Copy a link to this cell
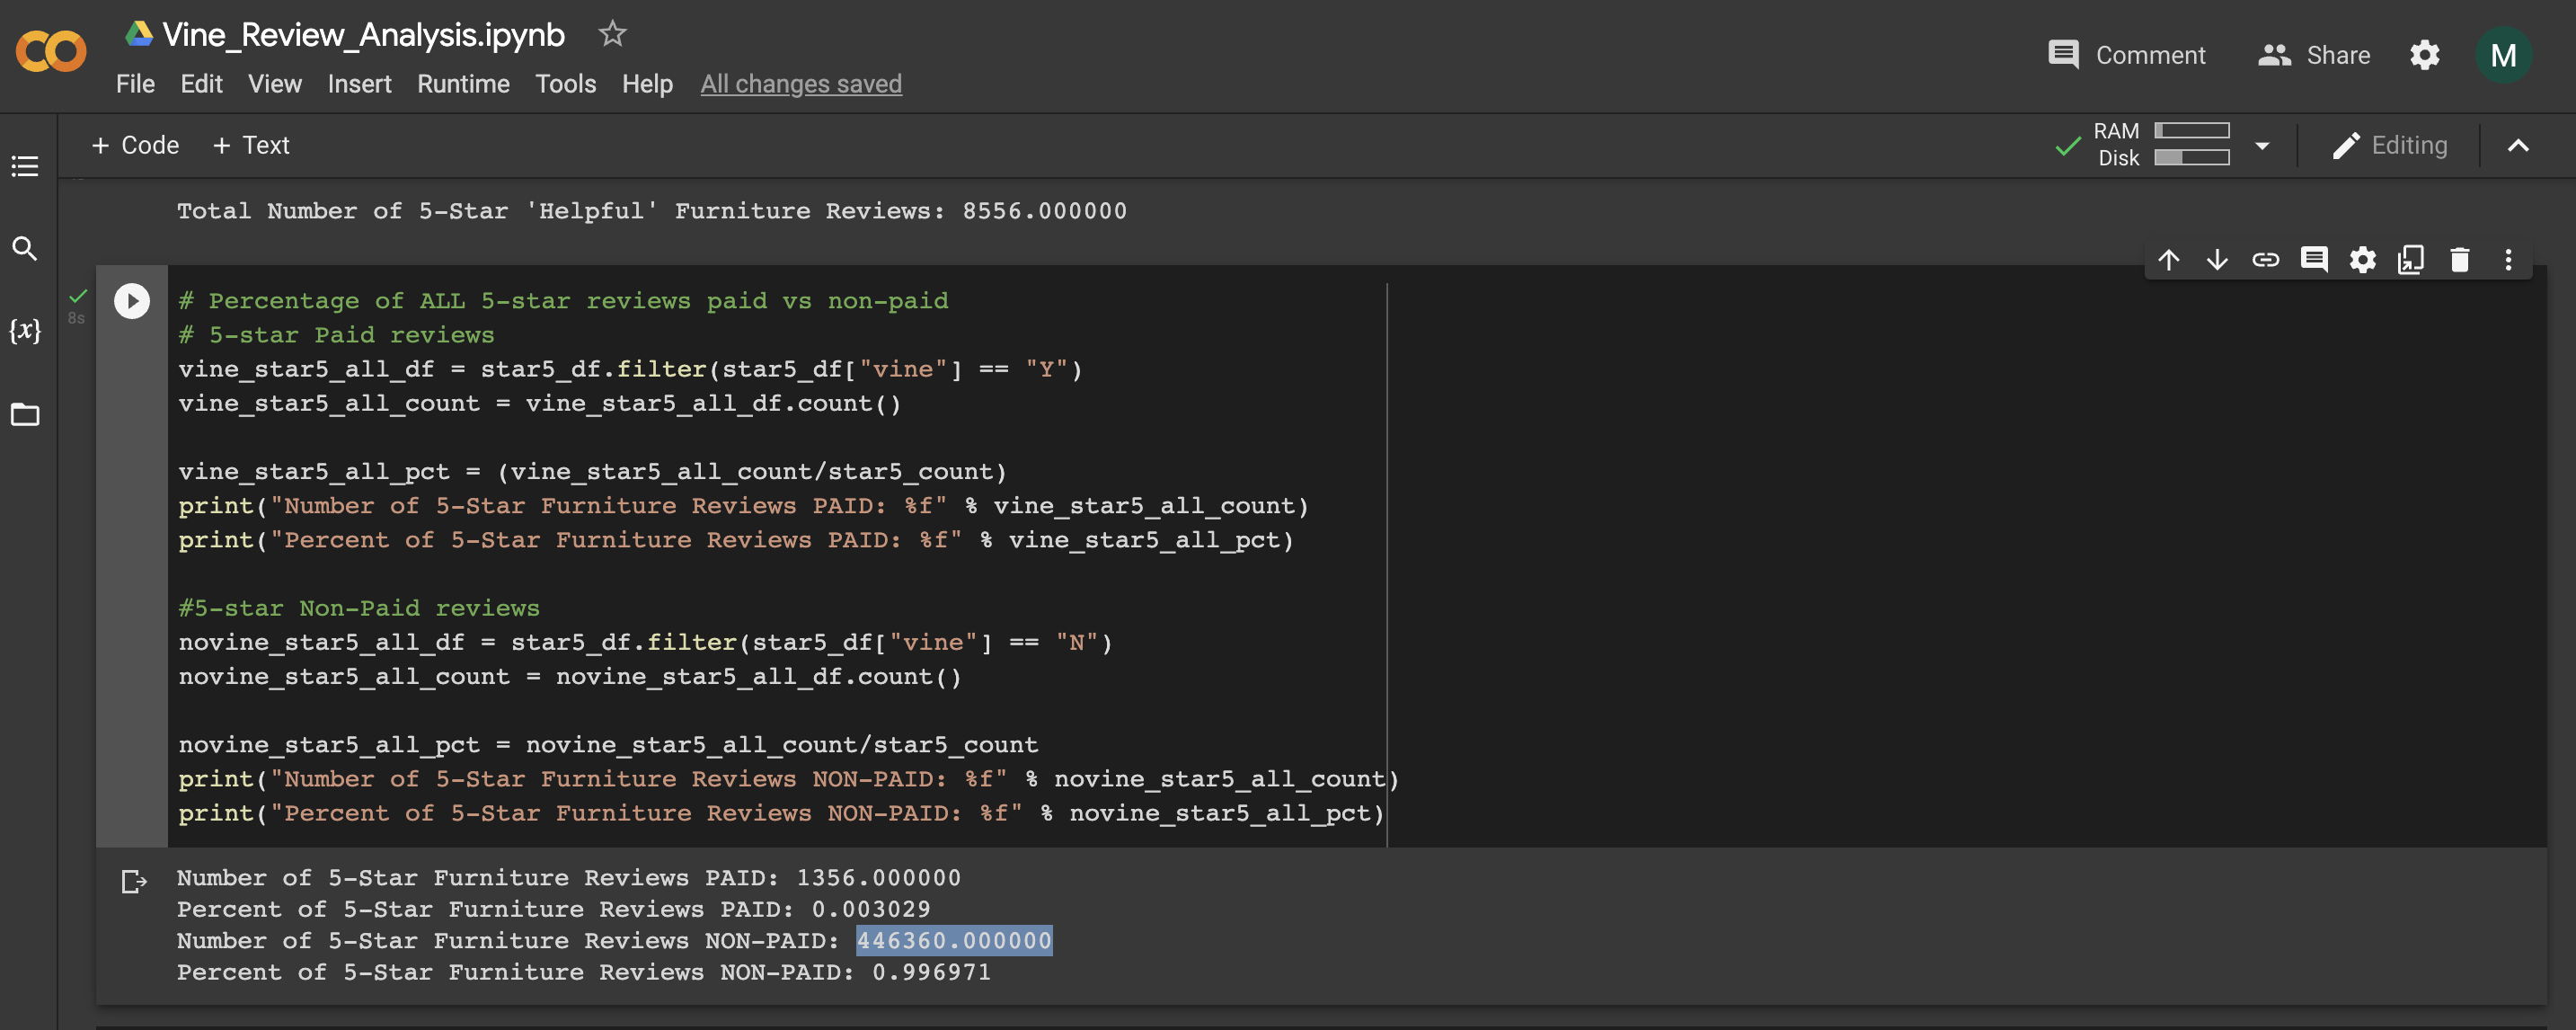 (x=2266, y=259)
